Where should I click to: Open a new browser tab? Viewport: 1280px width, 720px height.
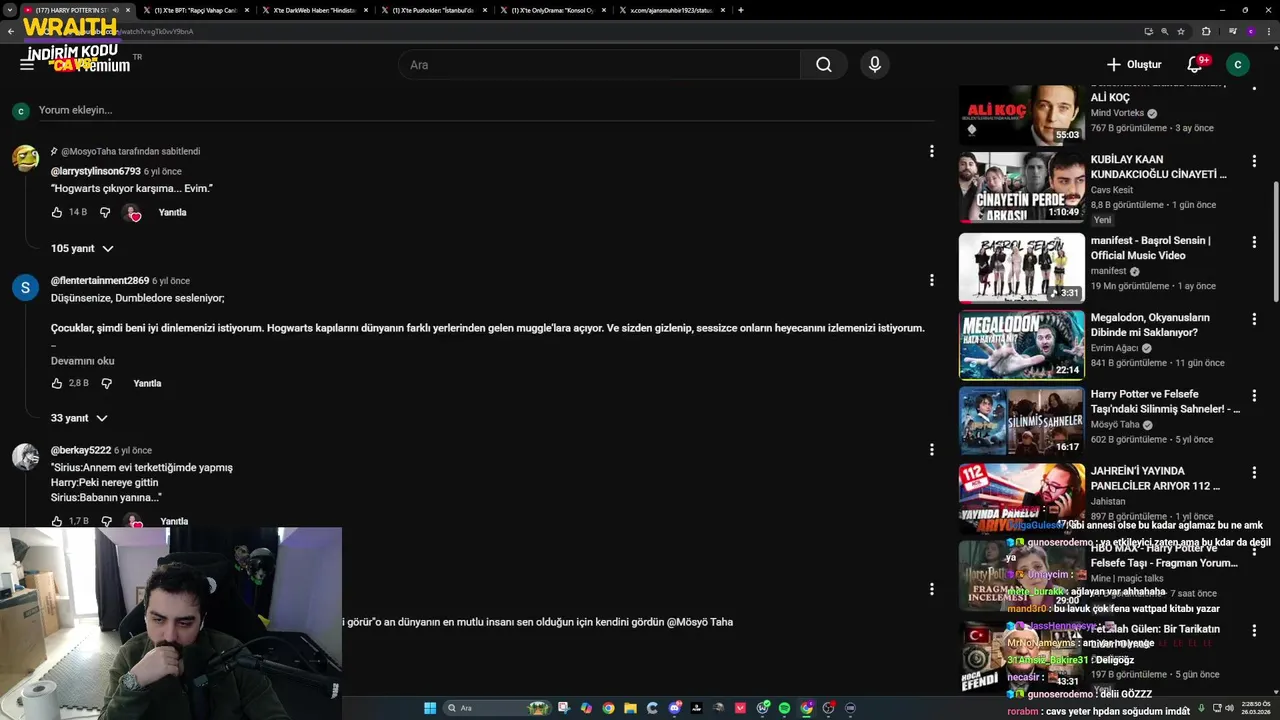(x=740, y=10)
